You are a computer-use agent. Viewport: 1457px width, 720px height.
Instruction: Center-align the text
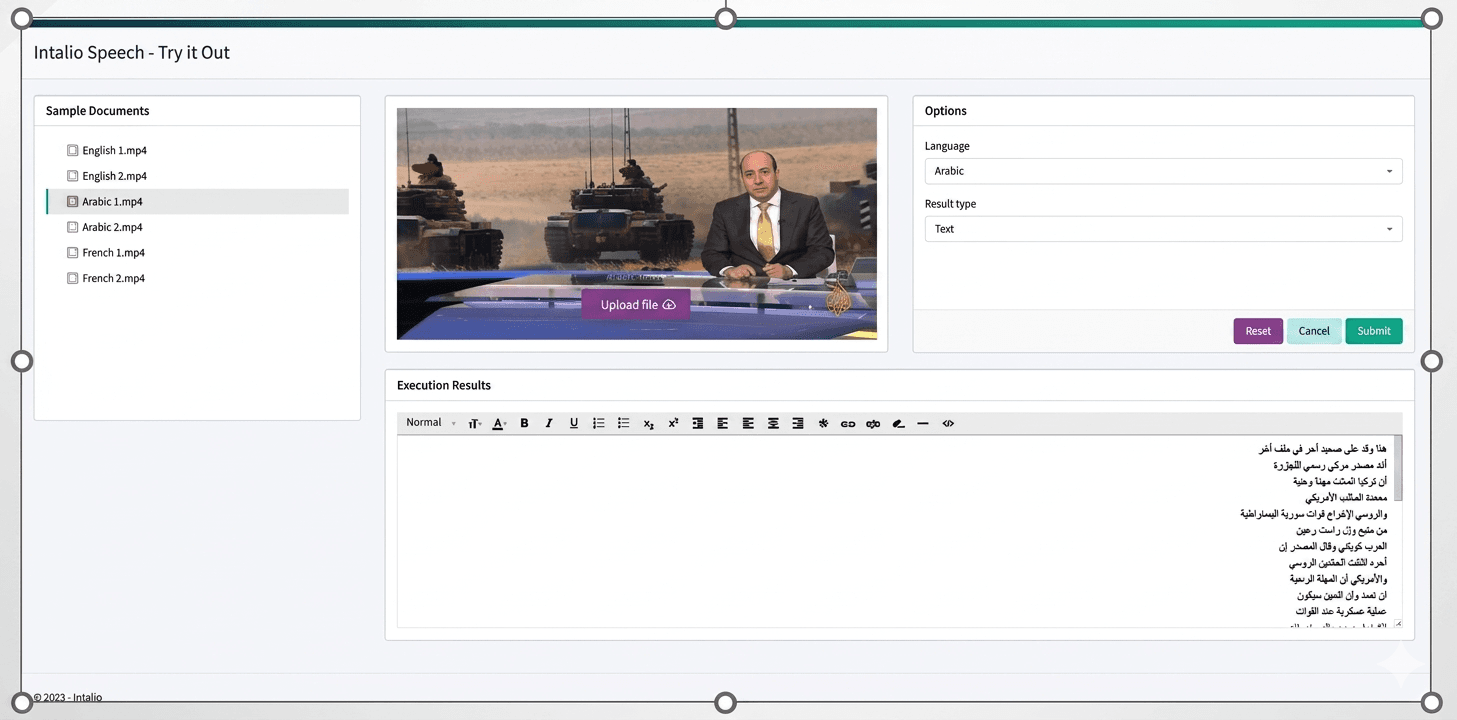tap(773, 423)
